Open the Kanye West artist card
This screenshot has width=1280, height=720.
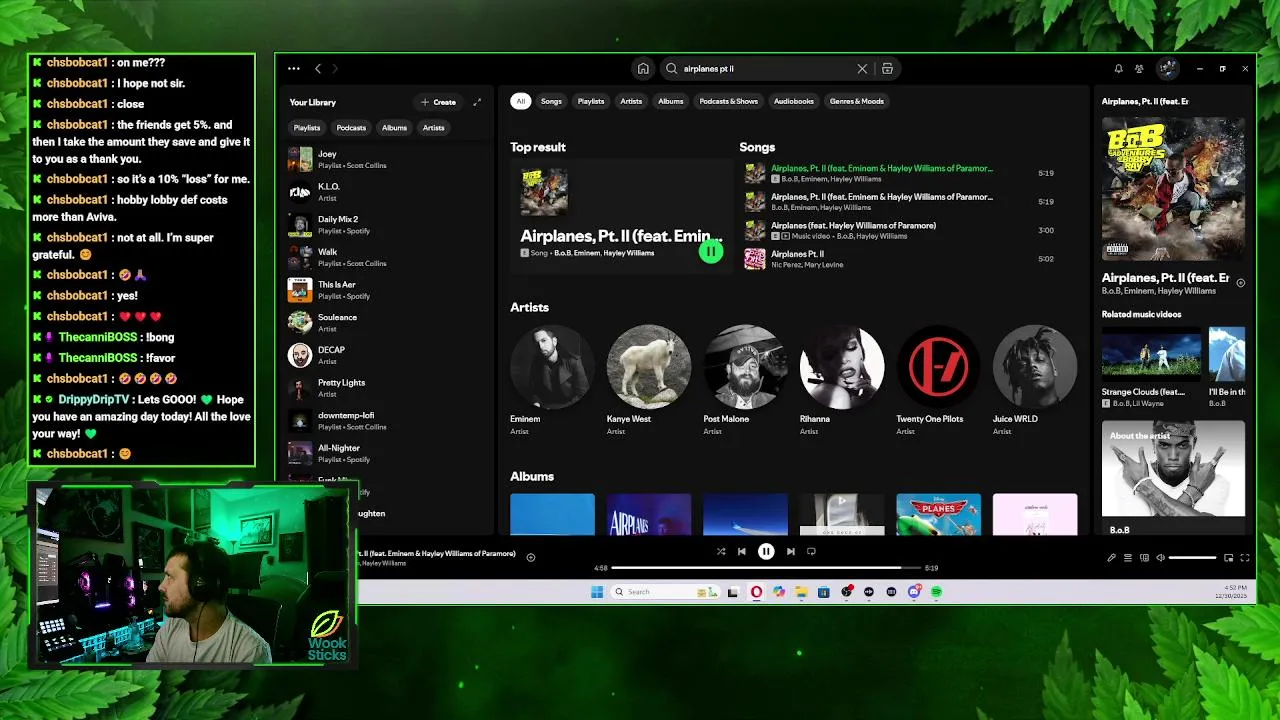coord(648,380)
